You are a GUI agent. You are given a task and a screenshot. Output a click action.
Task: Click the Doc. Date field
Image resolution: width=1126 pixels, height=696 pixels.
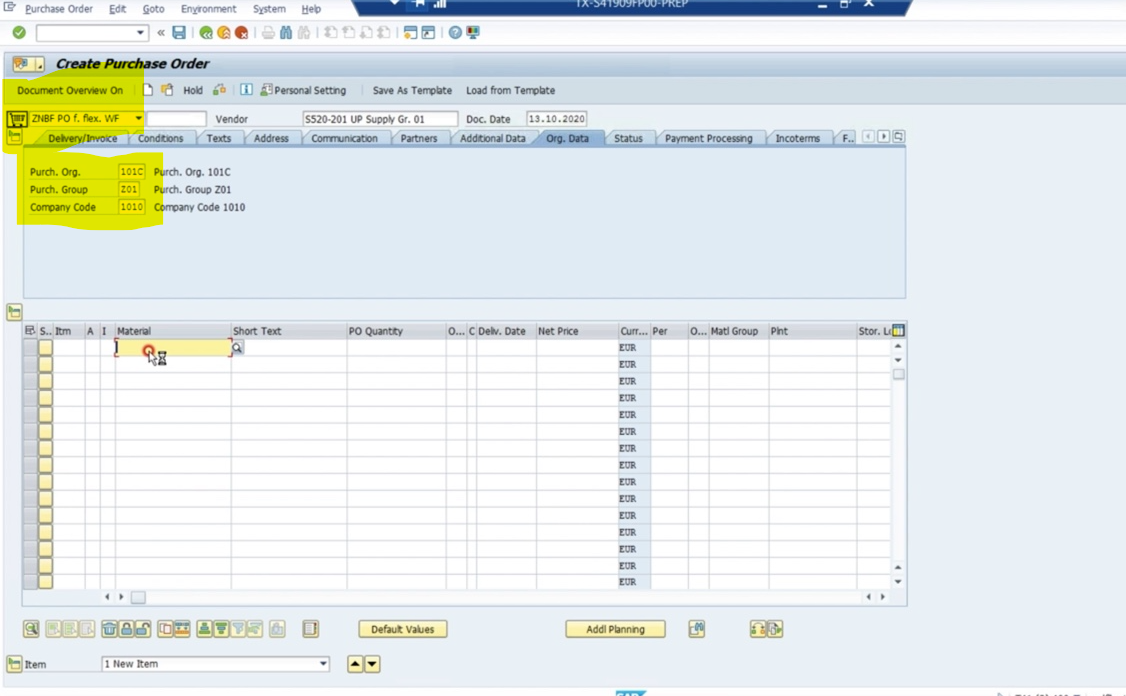coord(557,119)
